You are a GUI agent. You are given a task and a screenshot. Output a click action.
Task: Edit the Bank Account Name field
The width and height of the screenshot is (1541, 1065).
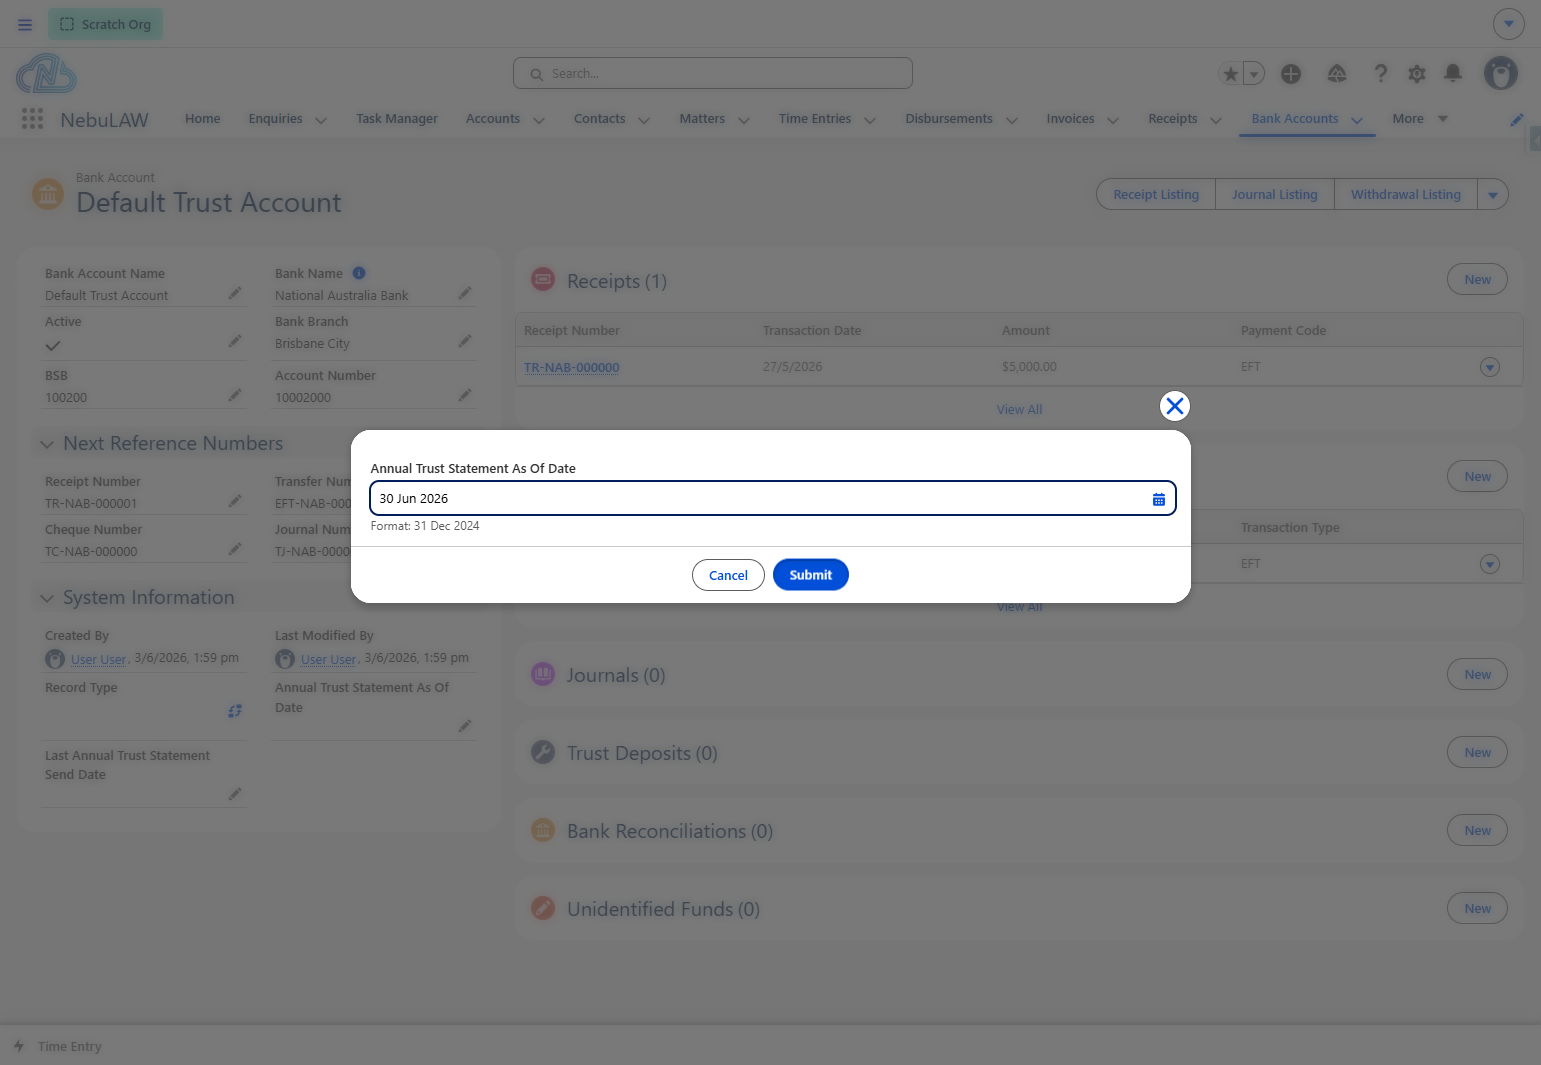(235, 293)
